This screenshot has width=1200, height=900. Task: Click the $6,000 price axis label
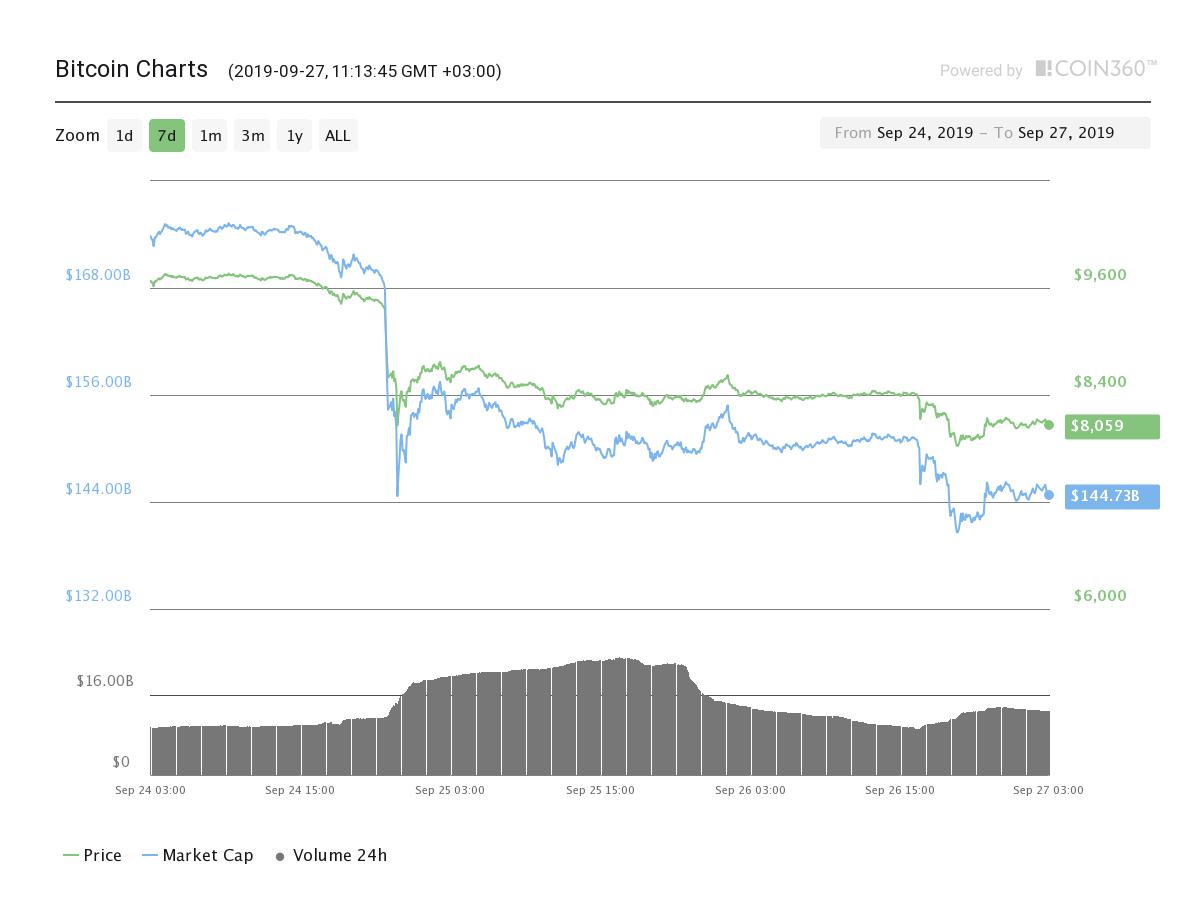point(1100,595)
